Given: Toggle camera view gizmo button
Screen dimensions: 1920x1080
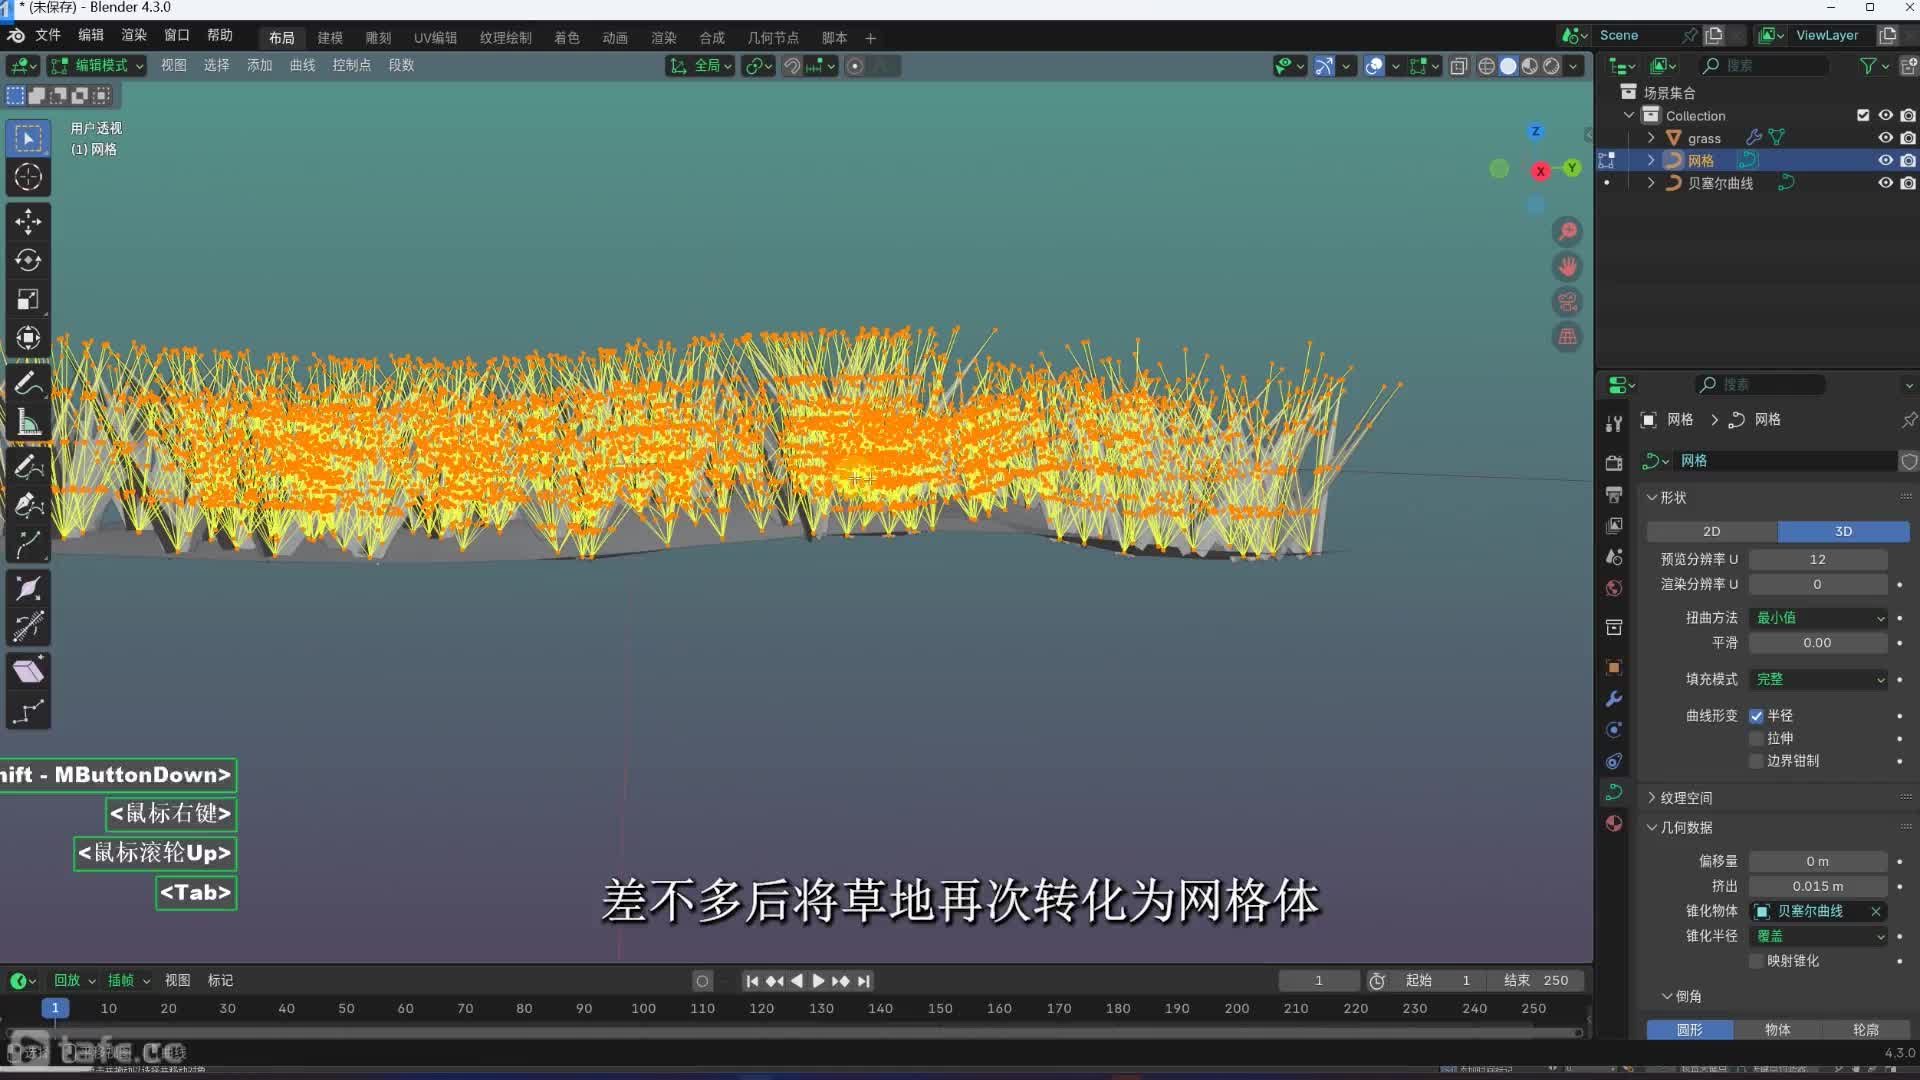Looking at the screenshot, I should pos(1567,302).
